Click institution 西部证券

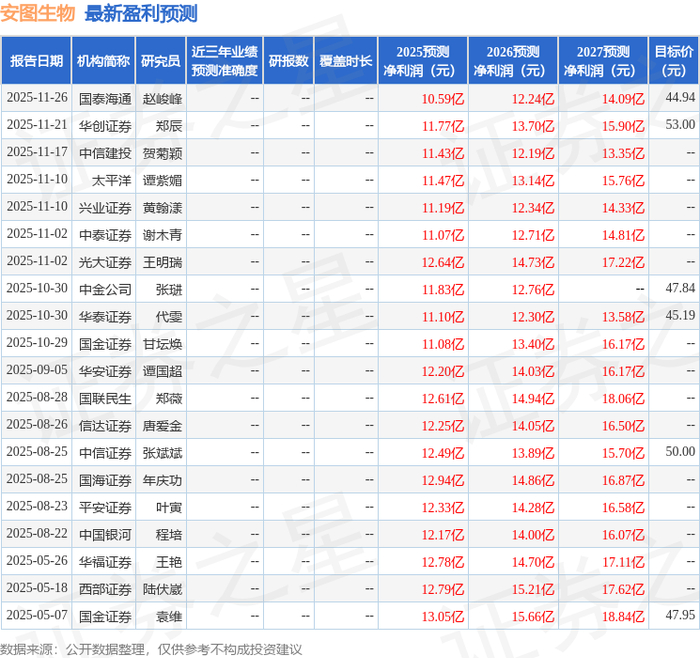(105, 589)
